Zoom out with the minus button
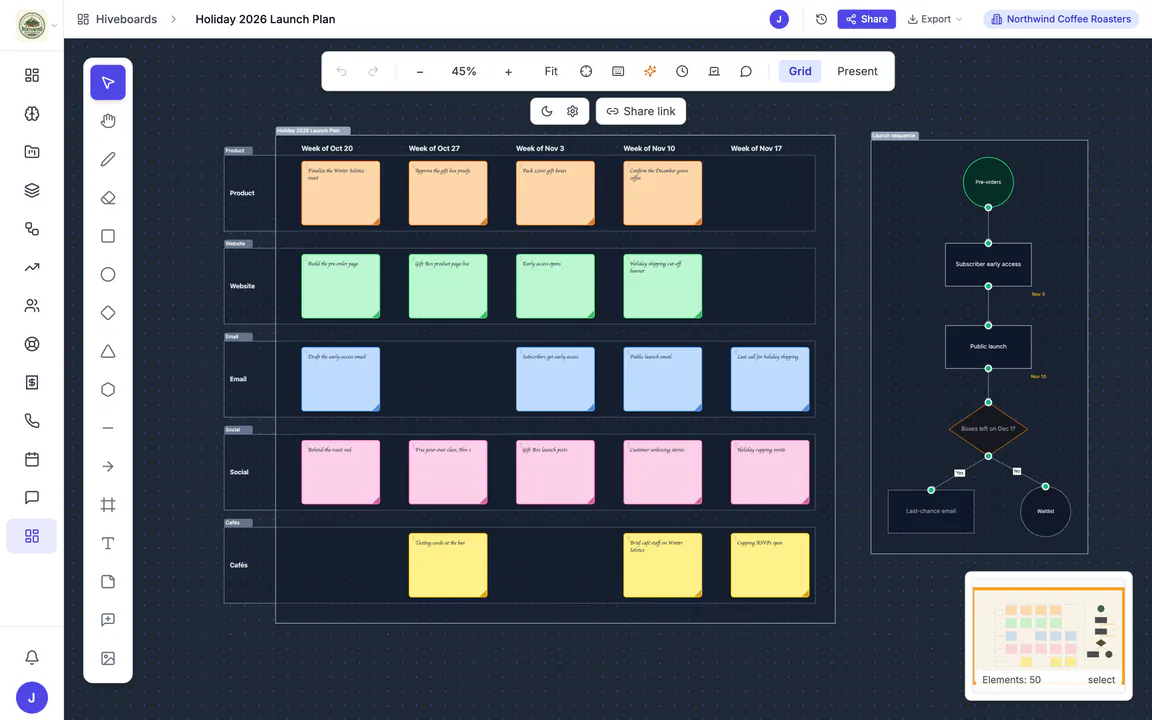Image resolution: width=1152 pixels, height=720 pixels. tap(420, 71)
